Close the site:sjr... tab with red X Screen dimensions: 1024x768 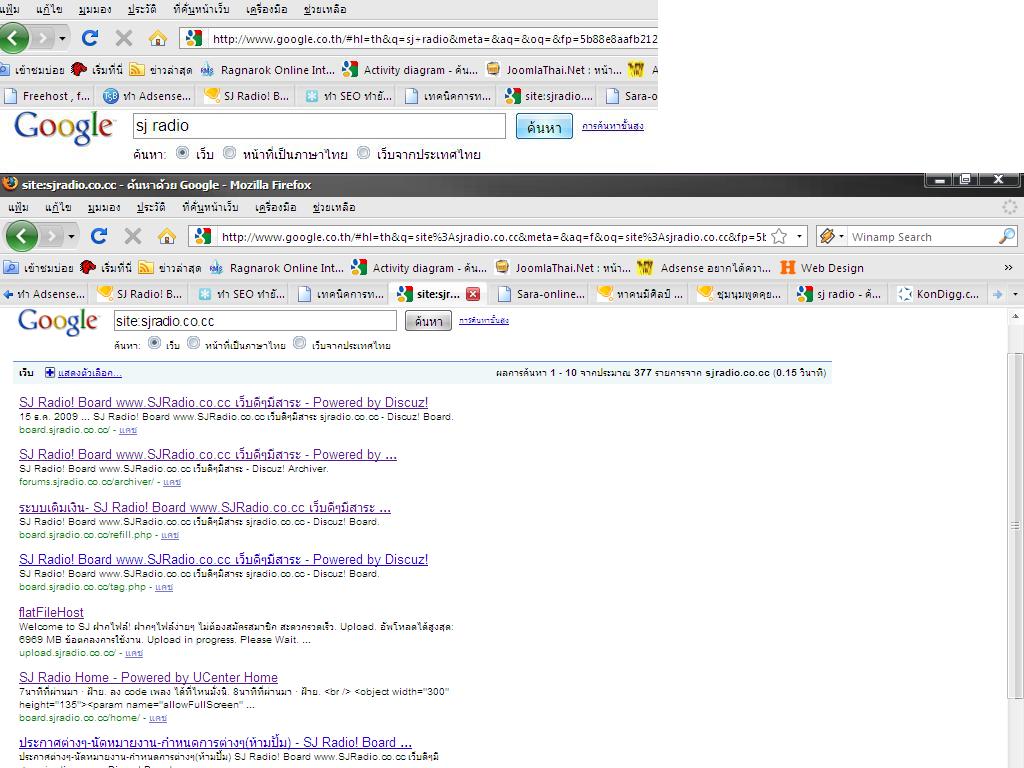pos(473,294)
